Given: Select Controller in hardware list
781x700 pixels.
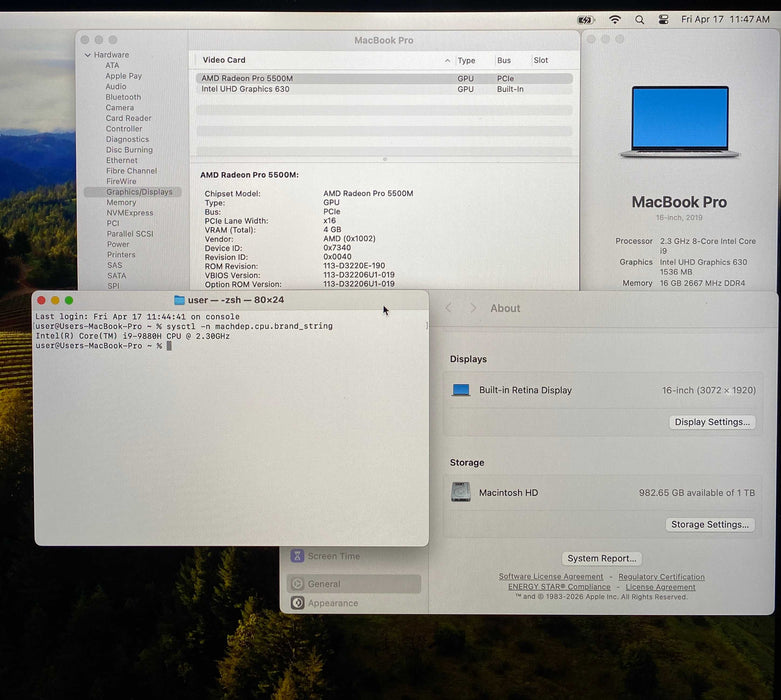Looking at the screenshot, I should 124,129.
